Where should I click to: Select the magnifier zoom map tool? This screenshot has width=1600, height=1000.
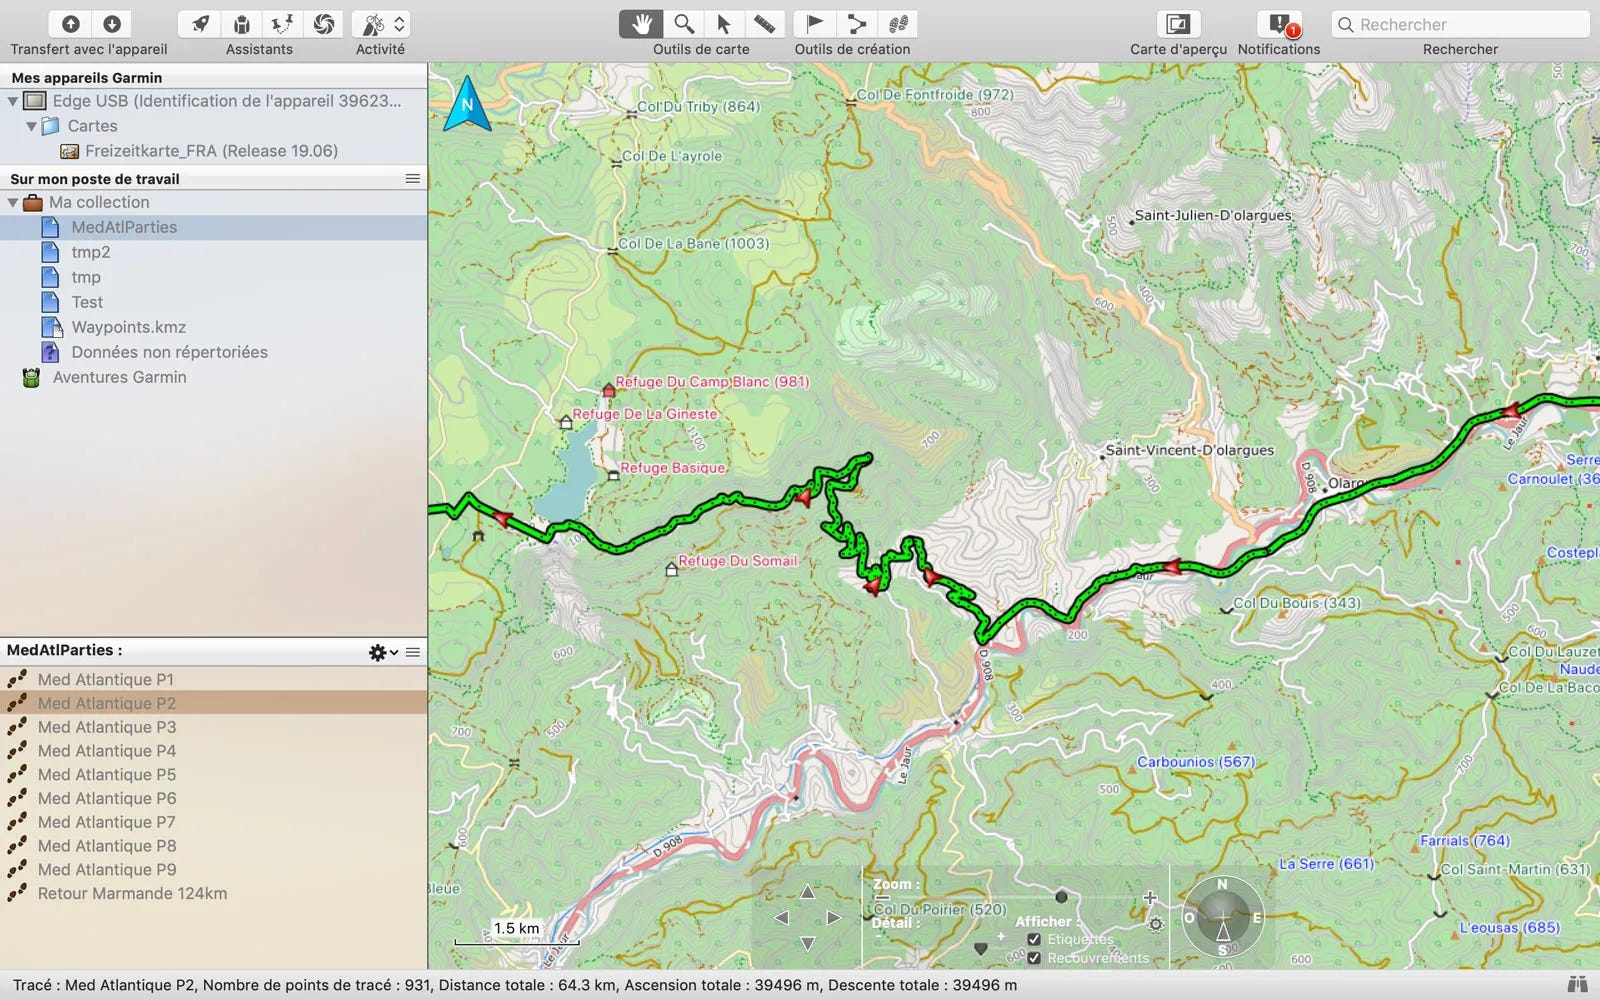[x=683, y=24]
